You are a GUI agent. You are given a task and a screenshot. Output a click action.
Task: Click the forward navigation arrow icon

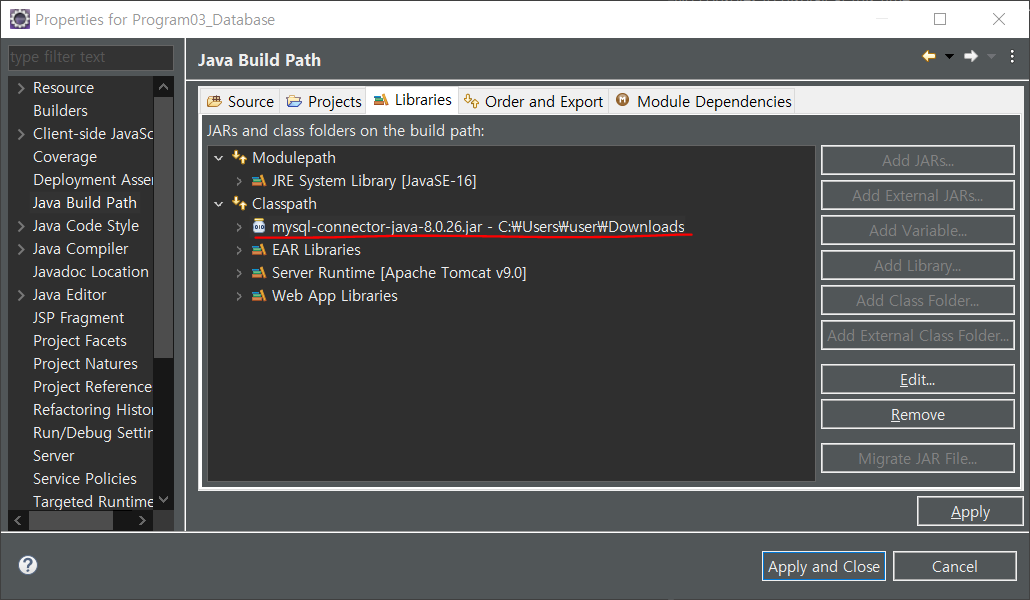(x=971, y=57)
